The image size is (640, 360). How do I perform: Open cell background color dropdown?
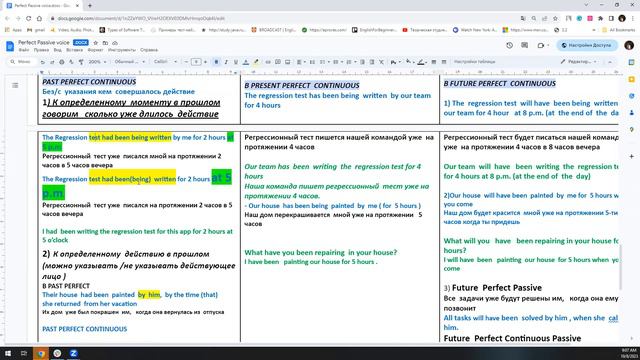[409, 62]
